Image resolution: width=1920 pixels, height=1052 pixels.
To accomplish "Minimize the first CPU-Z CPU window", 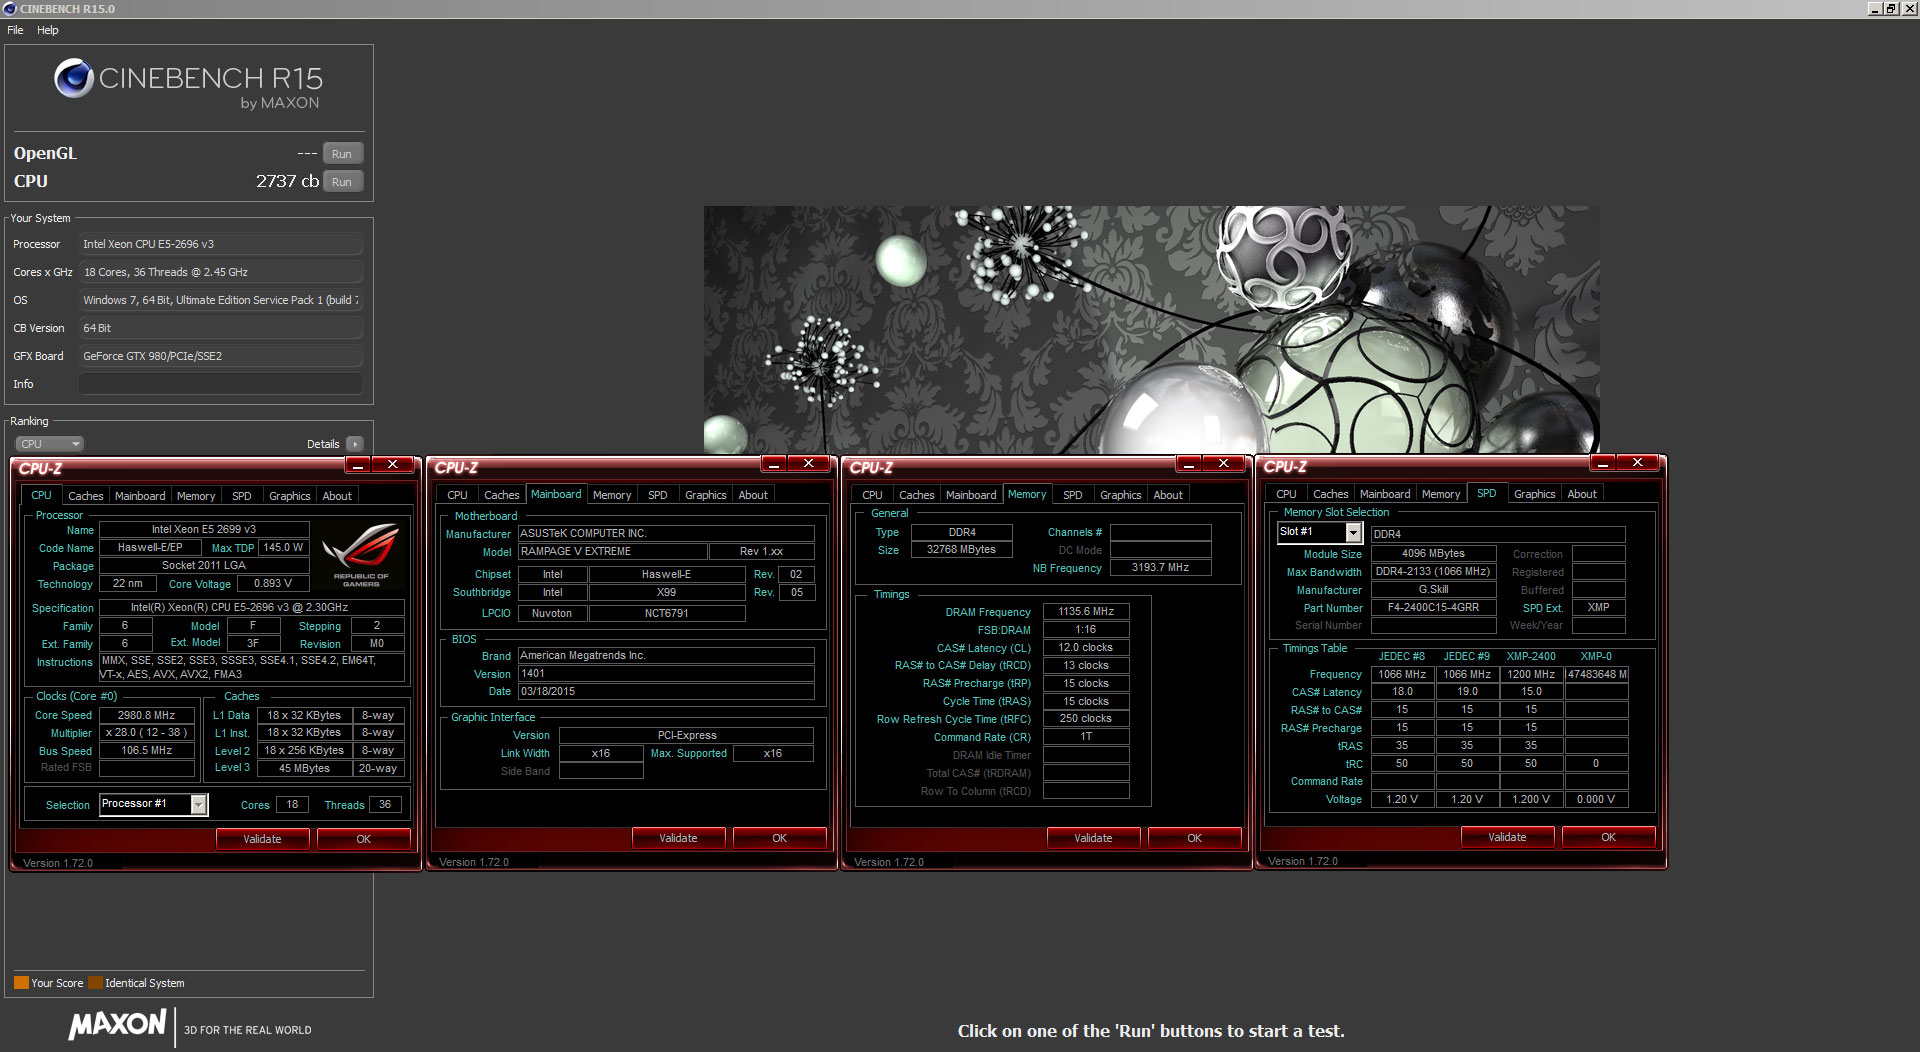I will 358,464.
